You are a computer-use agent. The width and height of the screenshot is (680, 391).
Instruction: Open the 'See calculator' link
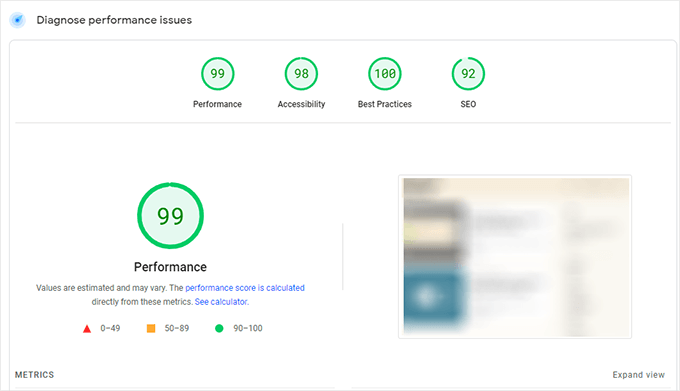point(221,302)
